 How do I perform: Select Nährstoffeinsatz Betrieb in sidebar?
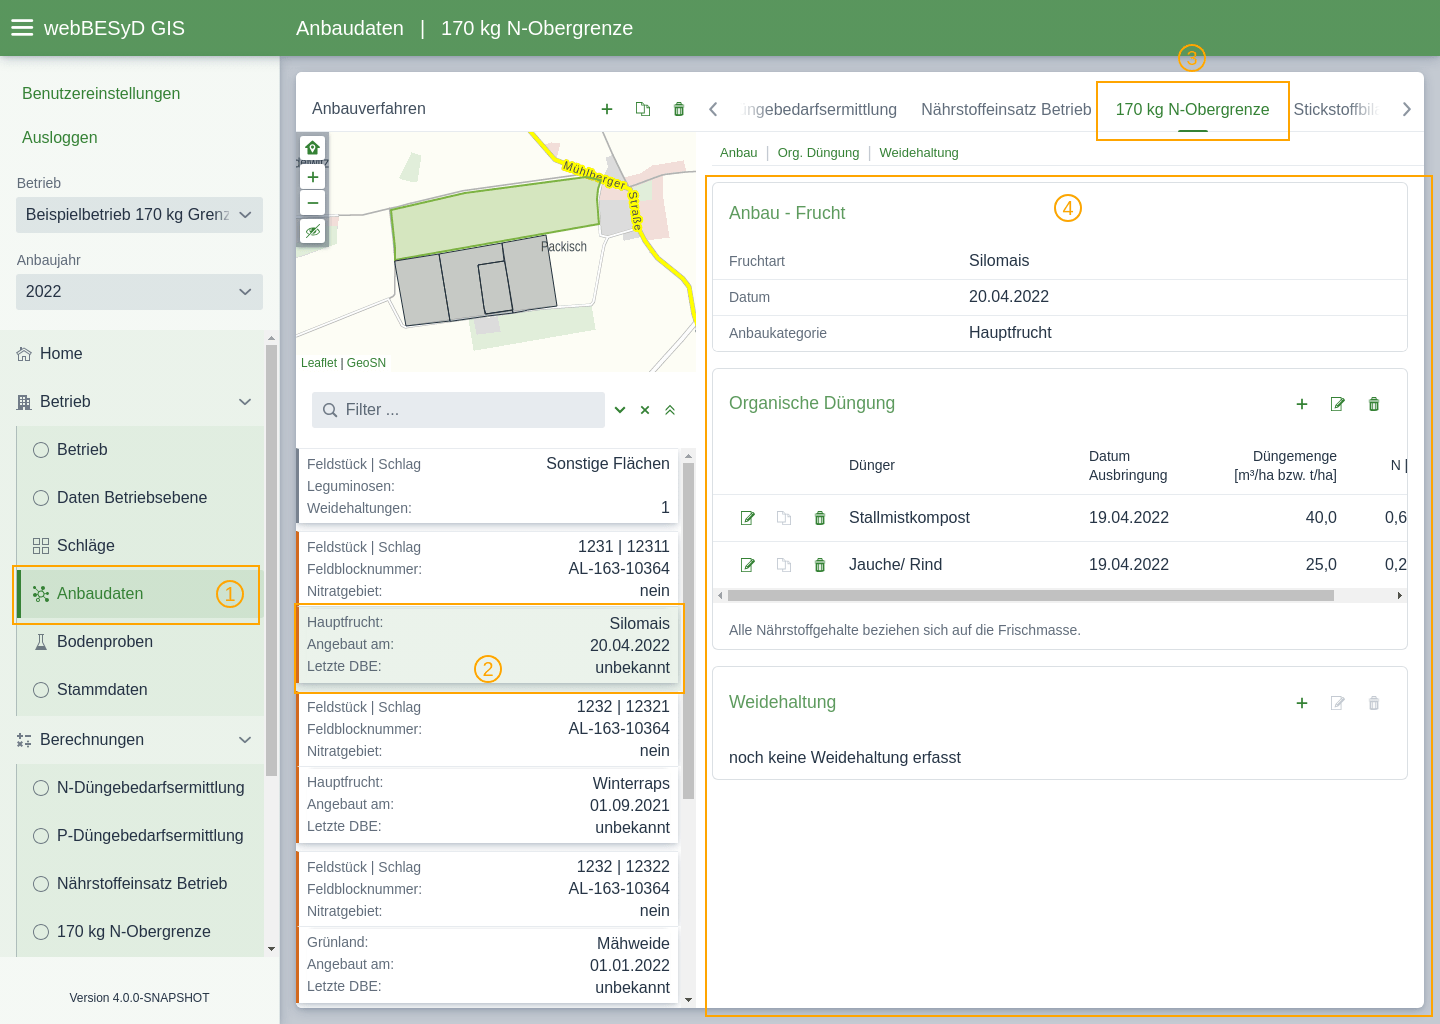[x=141, y=884]
